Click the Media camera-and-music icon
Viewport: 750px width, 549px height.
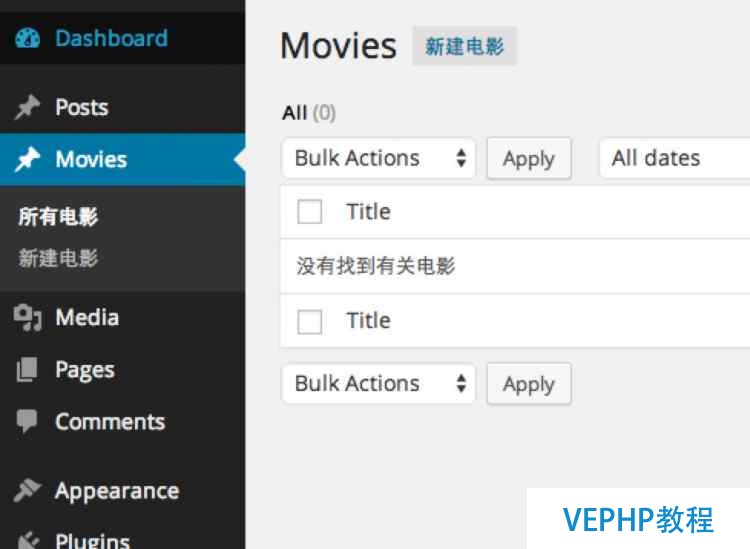[27, 318]
